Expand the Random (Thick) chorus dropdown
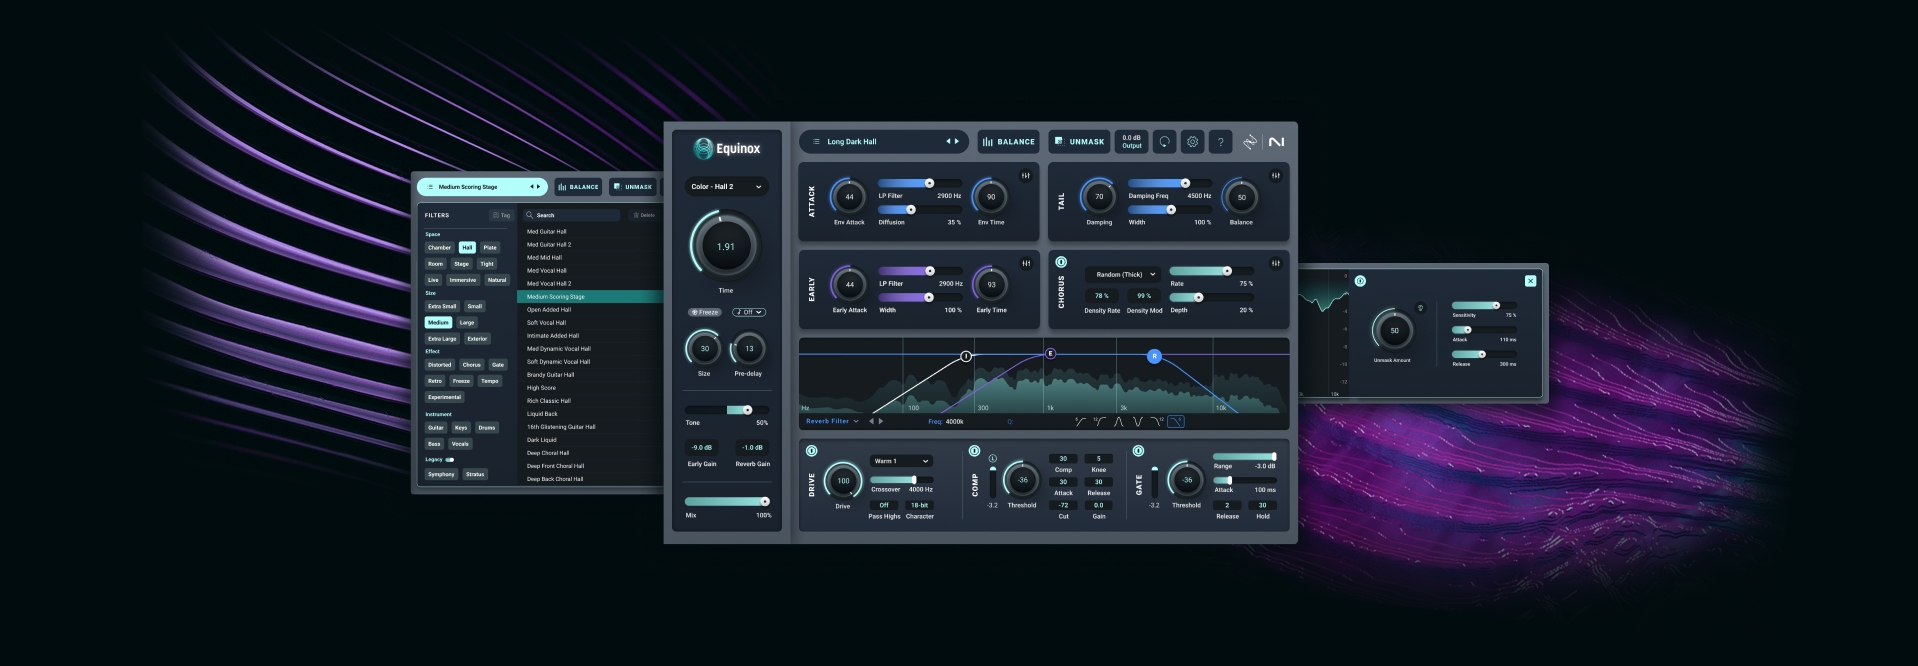Viewport: 1918px width, 666px height. pos(1123,274)
